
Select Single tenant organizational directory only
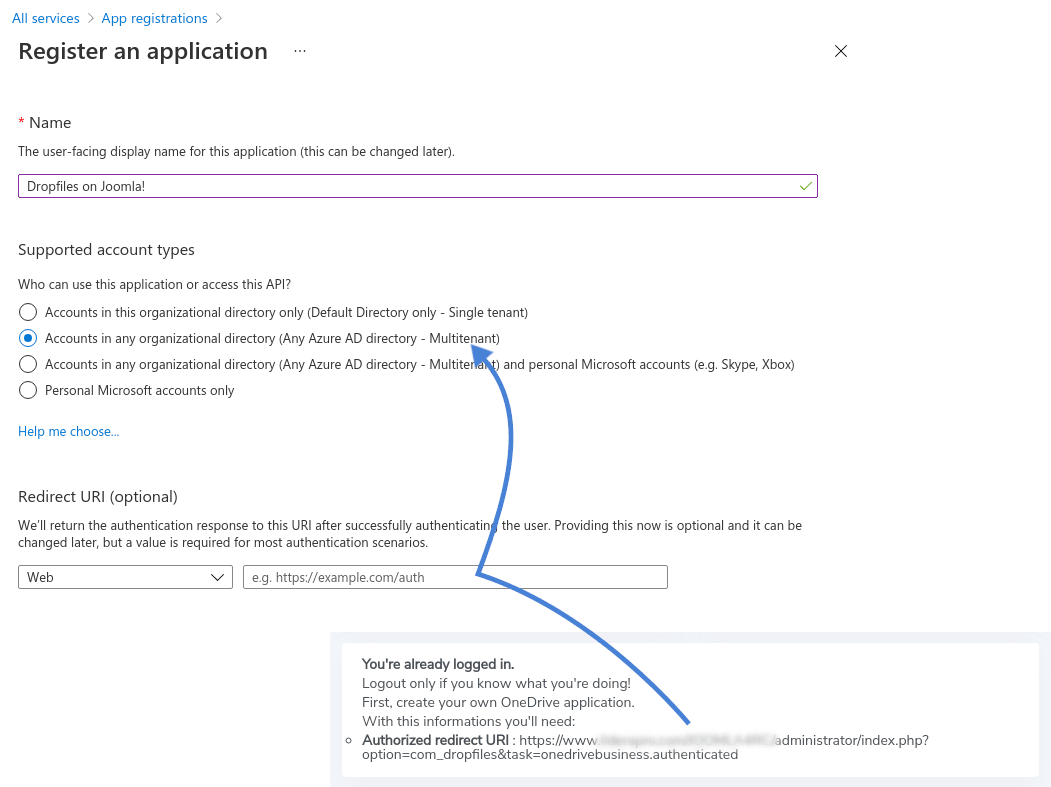(x=28, y=312)
